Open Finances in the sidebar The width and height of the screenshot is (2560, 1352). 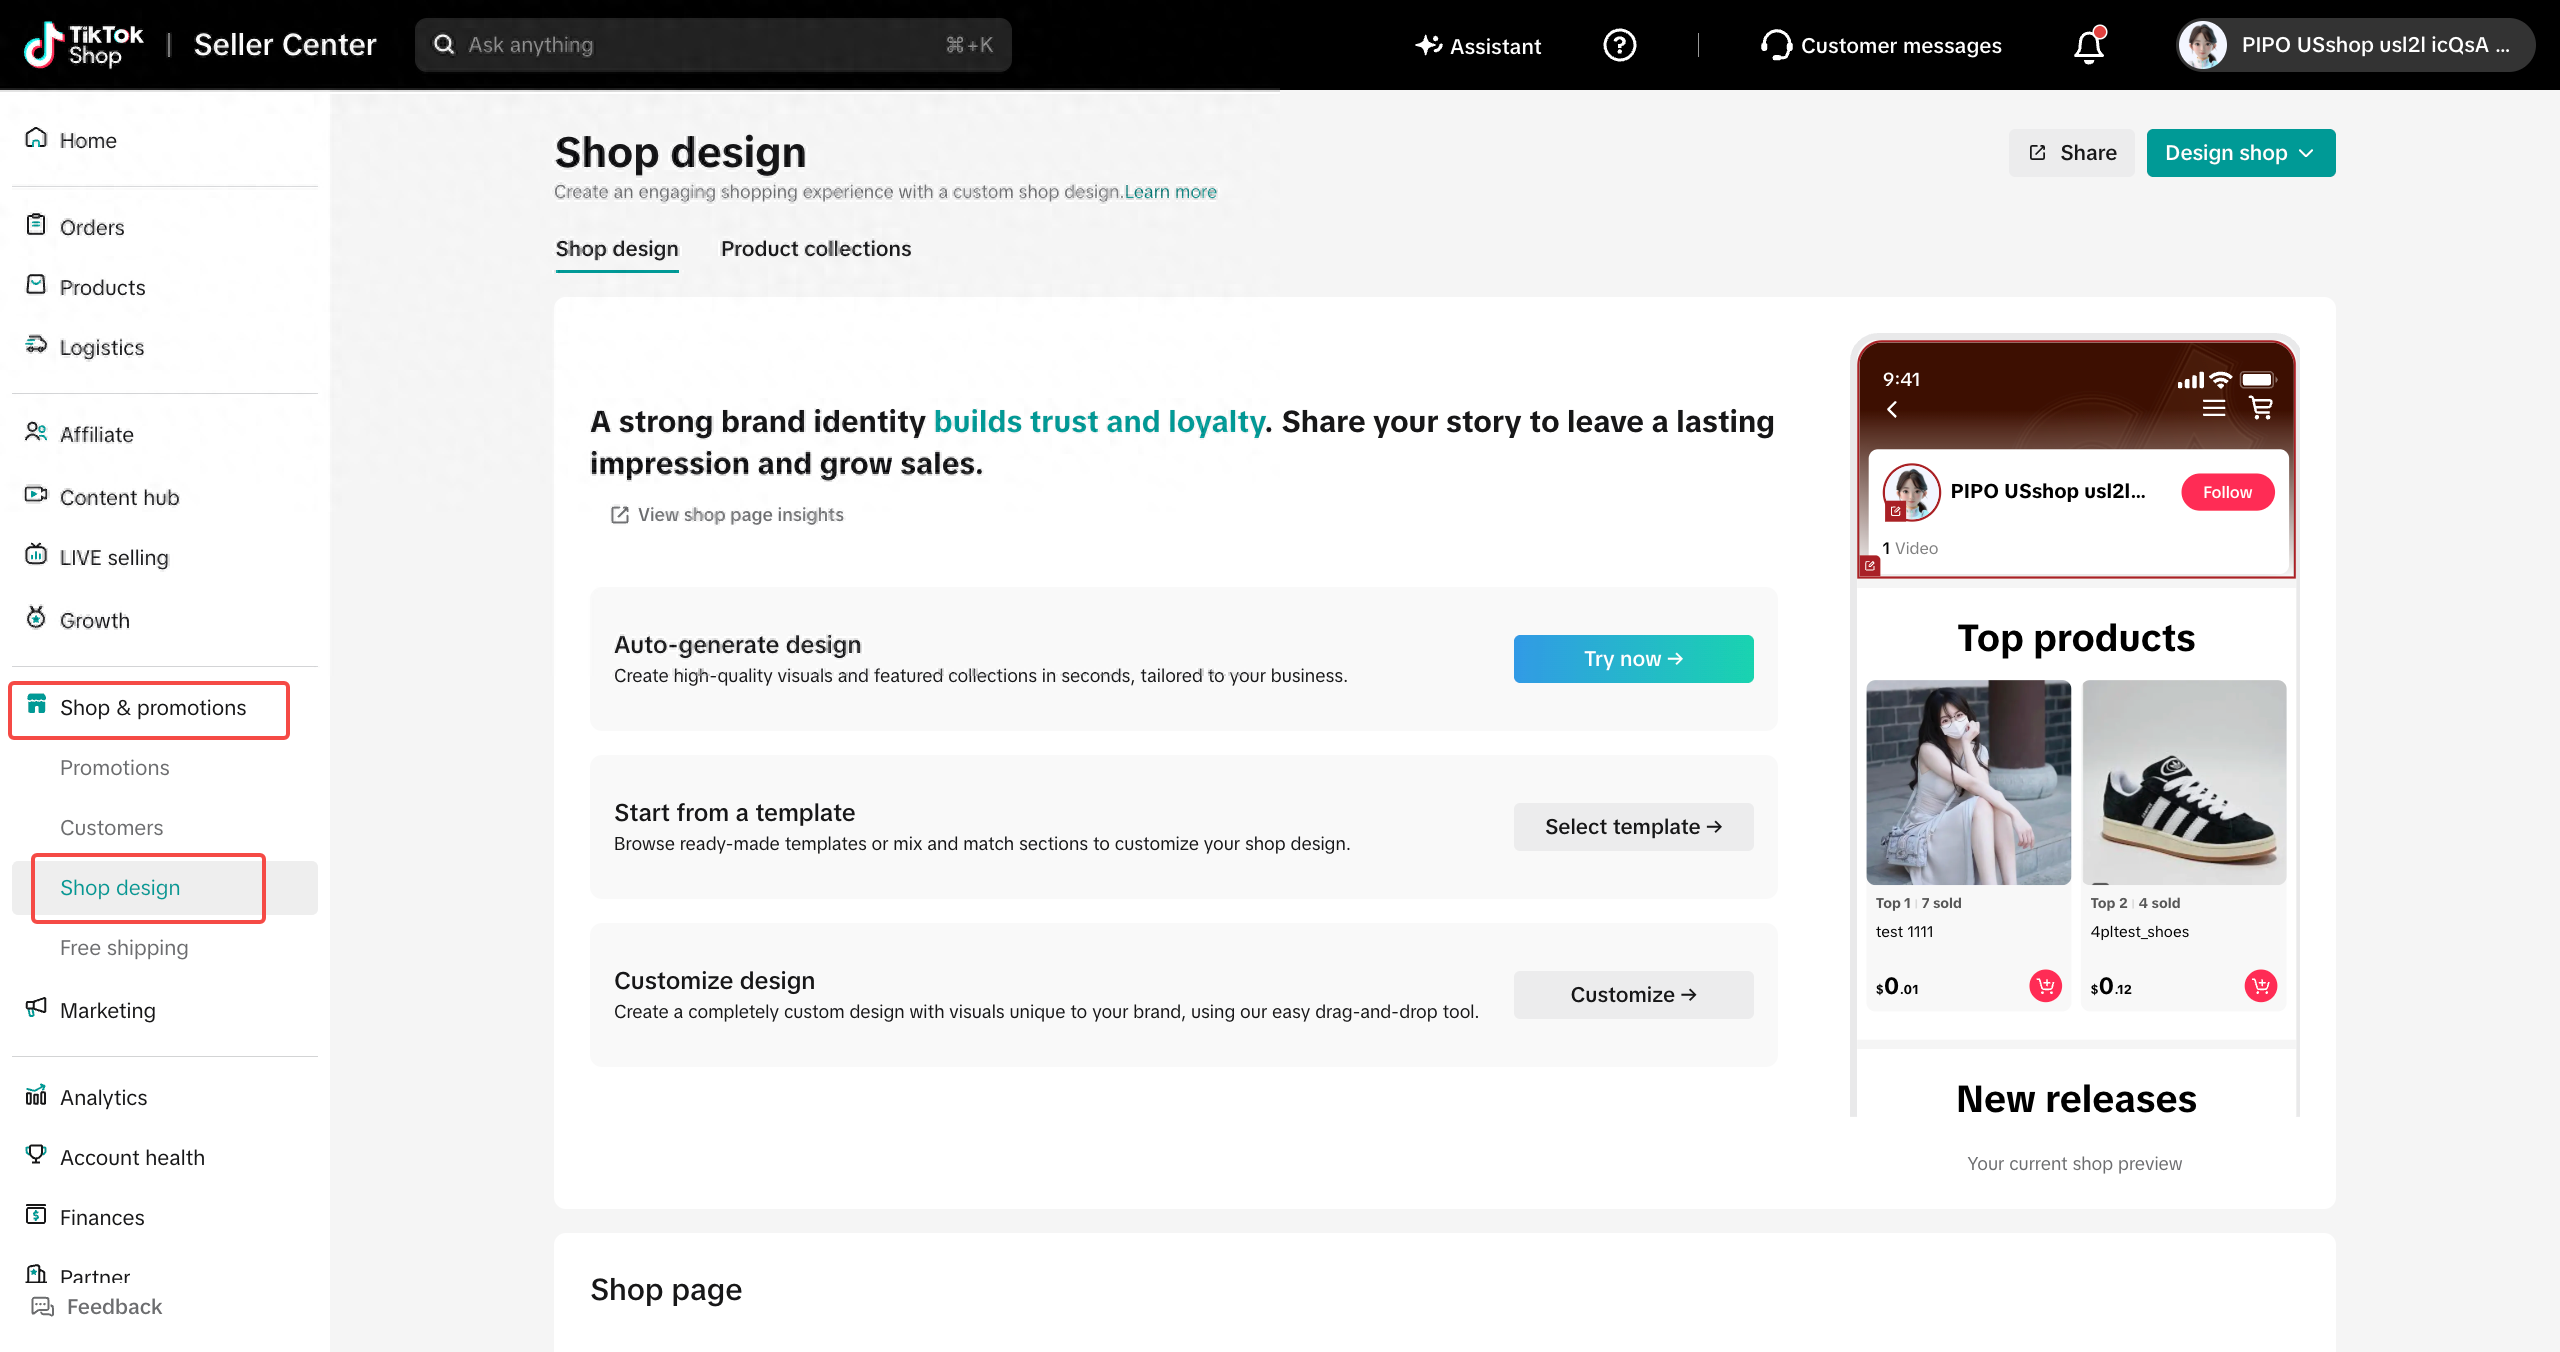click(x=102, y=1217)
